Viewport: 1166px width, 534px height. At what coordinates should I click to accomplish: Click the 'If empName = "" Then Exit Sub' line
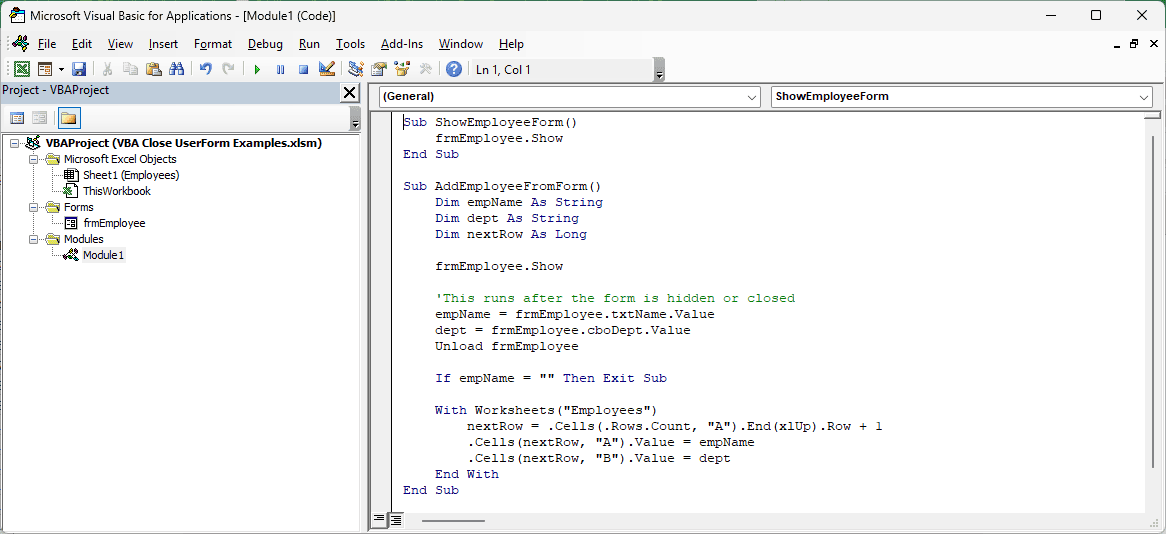(551, 378)
